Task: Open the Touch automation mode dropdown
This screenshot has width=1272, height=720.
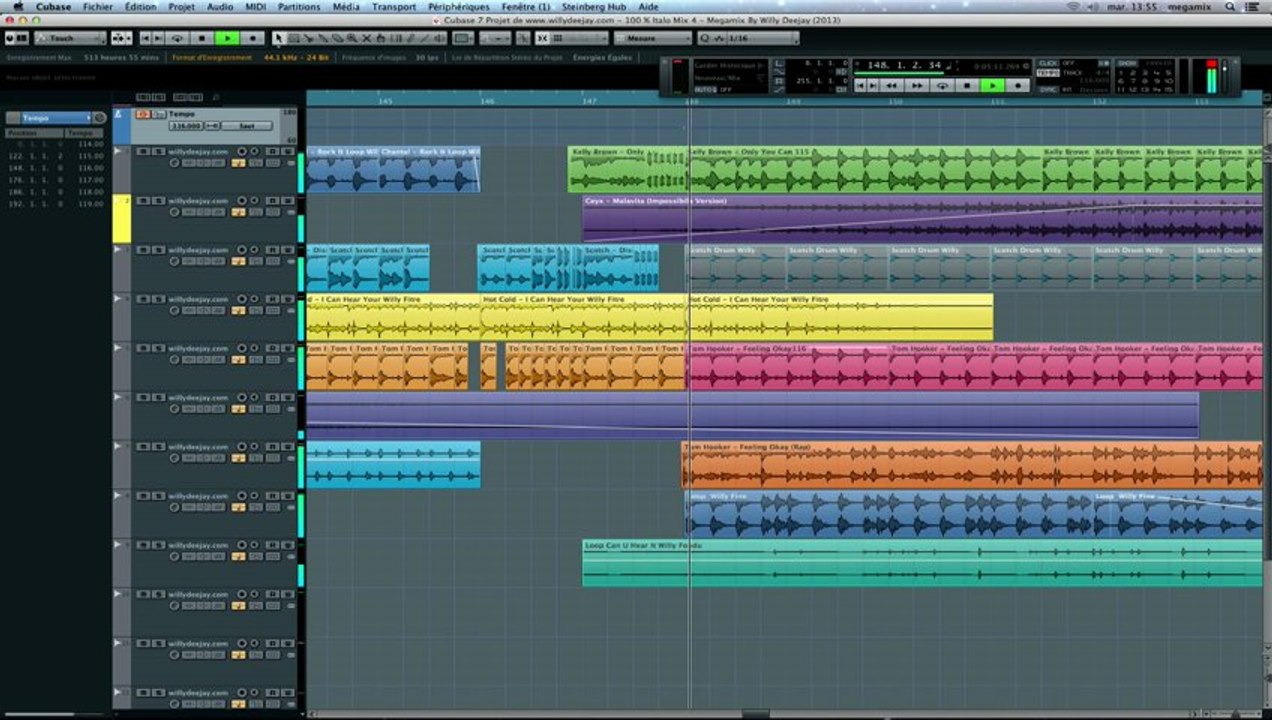Action: [68, 38]
